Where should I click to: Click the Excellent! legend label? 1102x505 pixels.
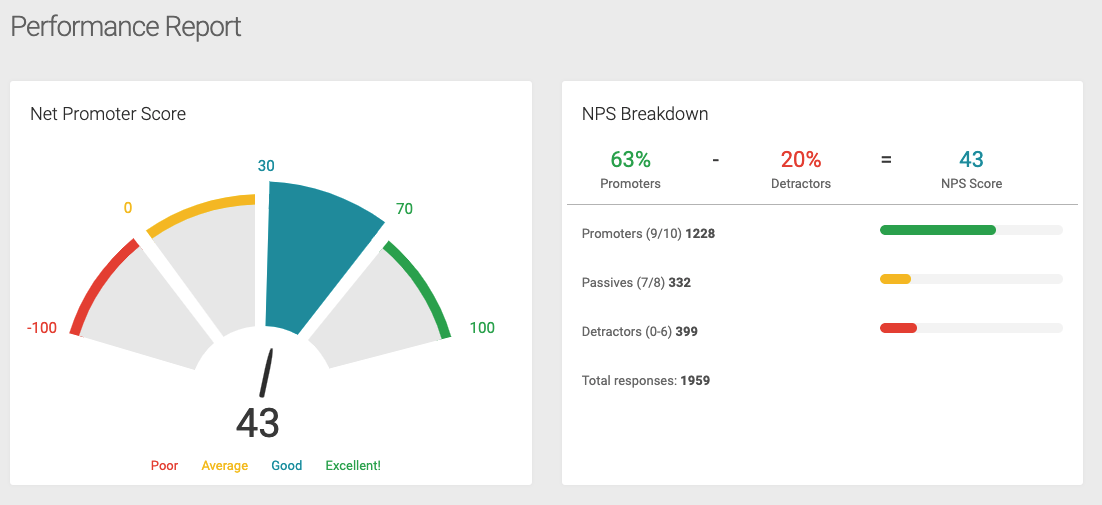(353, 466)
